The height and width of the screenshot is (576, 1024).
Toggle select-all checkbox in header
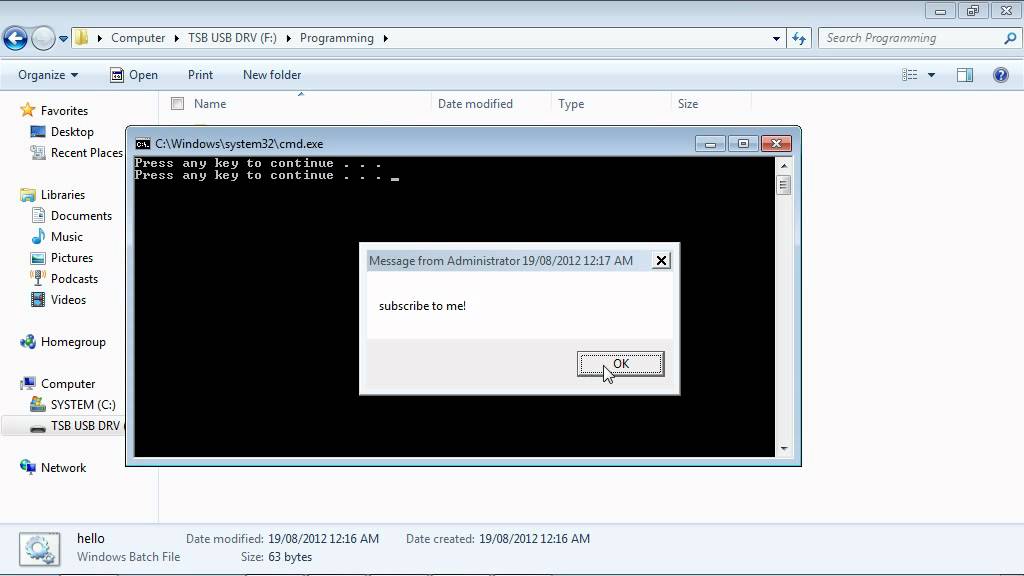[177, 103]
